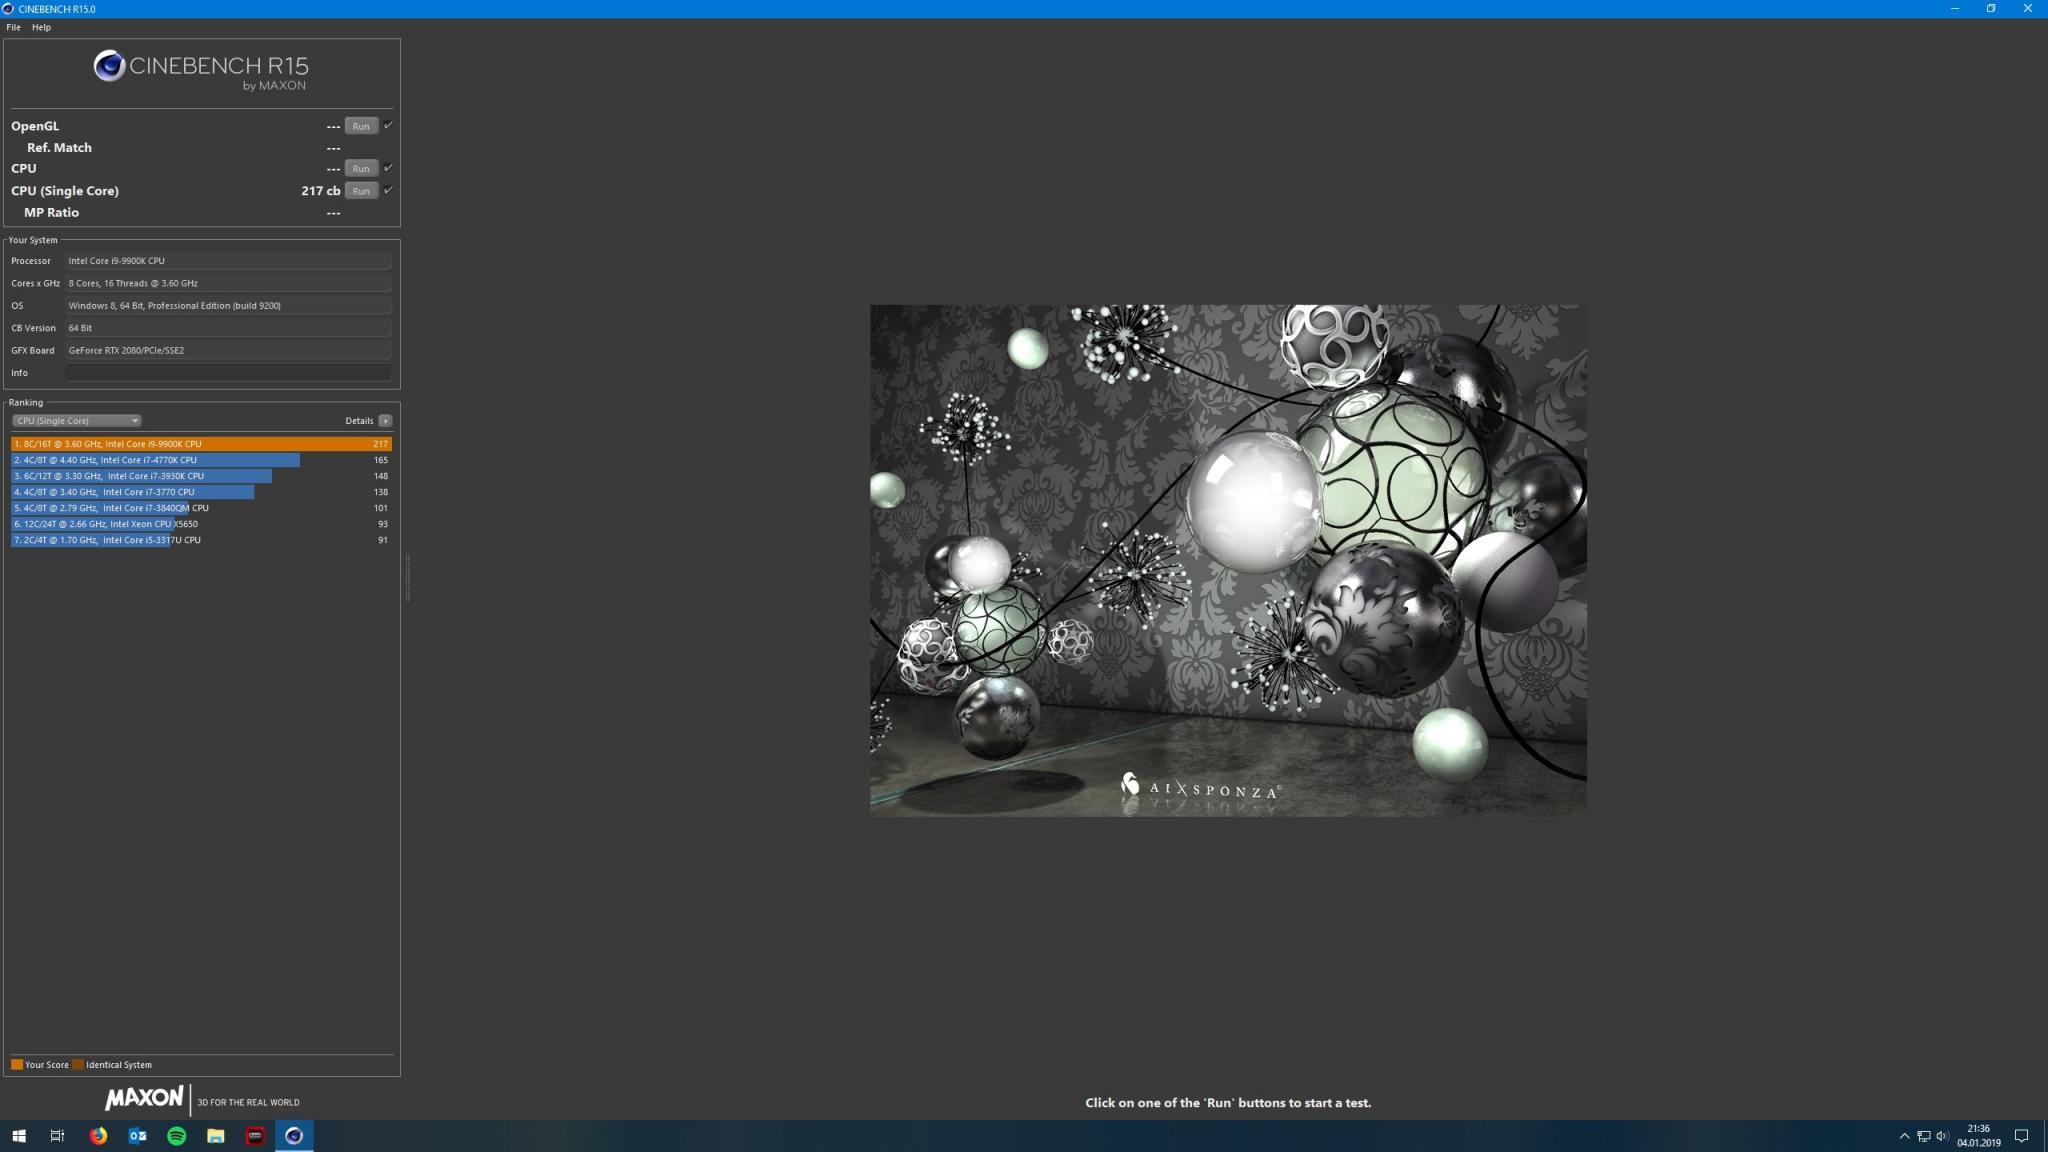Uncheck the OpenGL test checkbox
The image size is (2048, 1152).
point(388,125)
